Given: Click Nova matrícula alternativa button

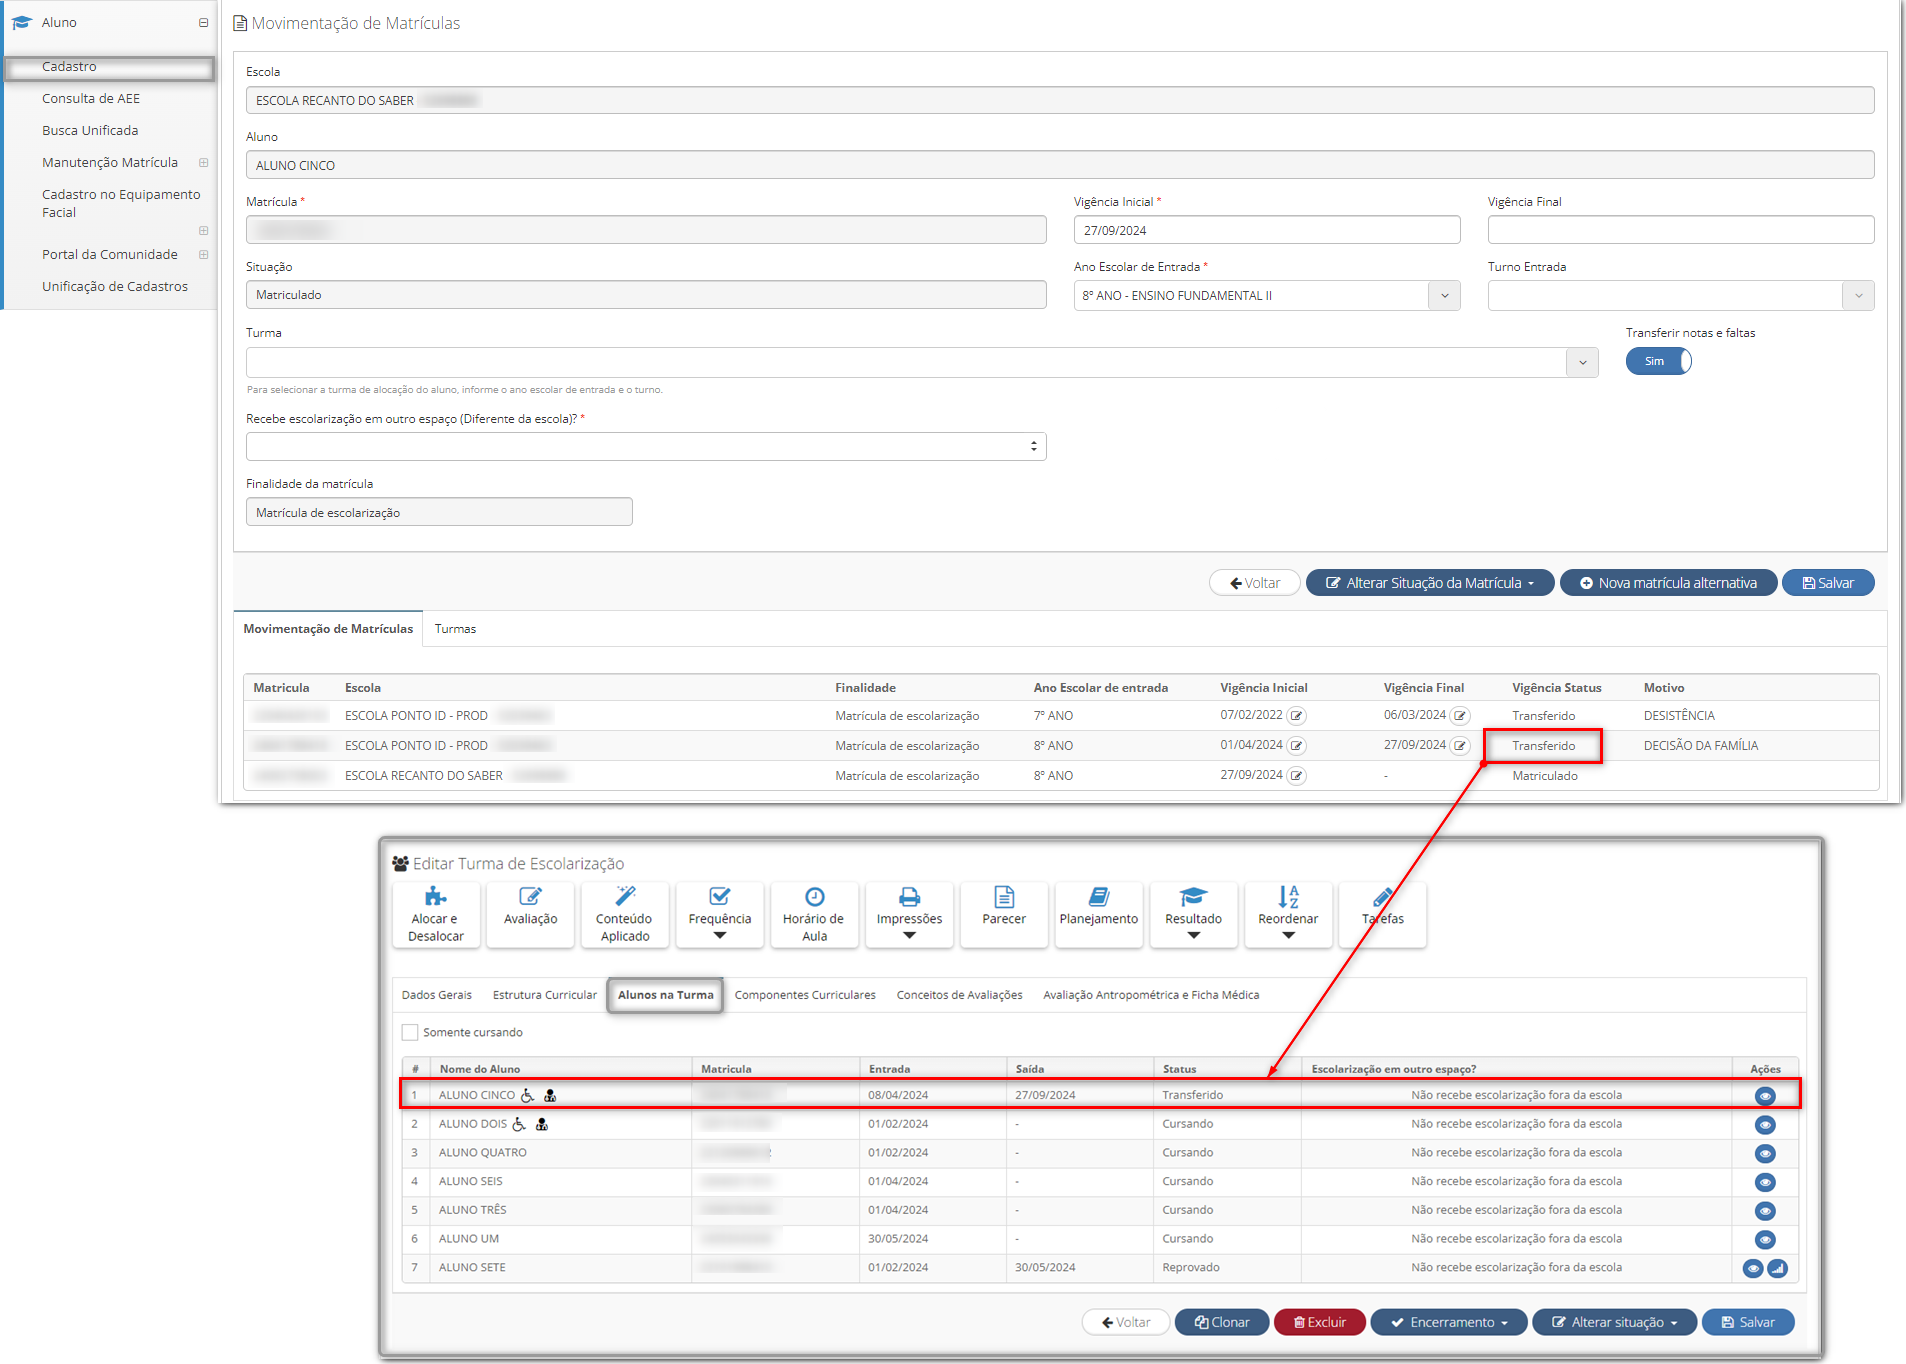Looking at the screenshot, I should [1668, 583].
